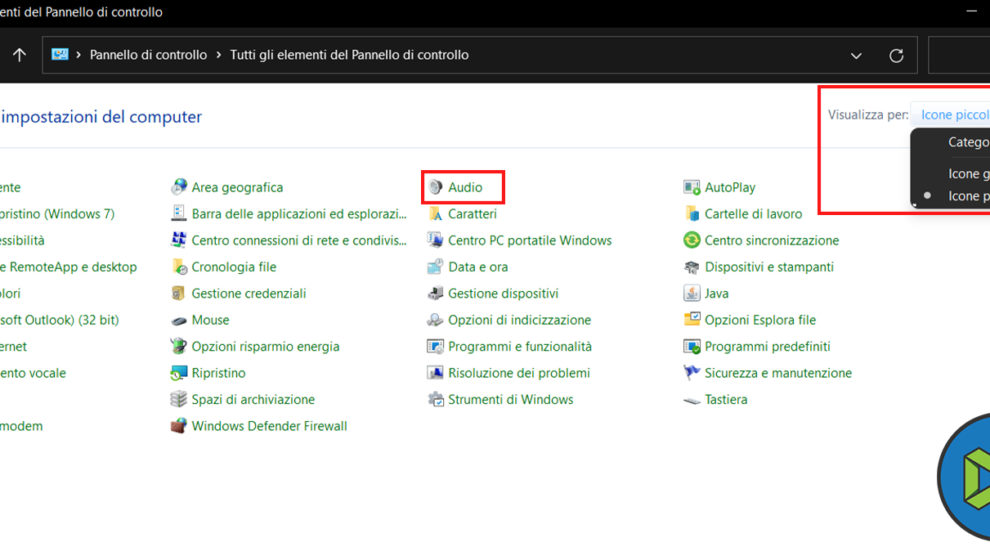
Task: Open the Windows Defender Firewall icon
Action: click(x=179, y=425)
